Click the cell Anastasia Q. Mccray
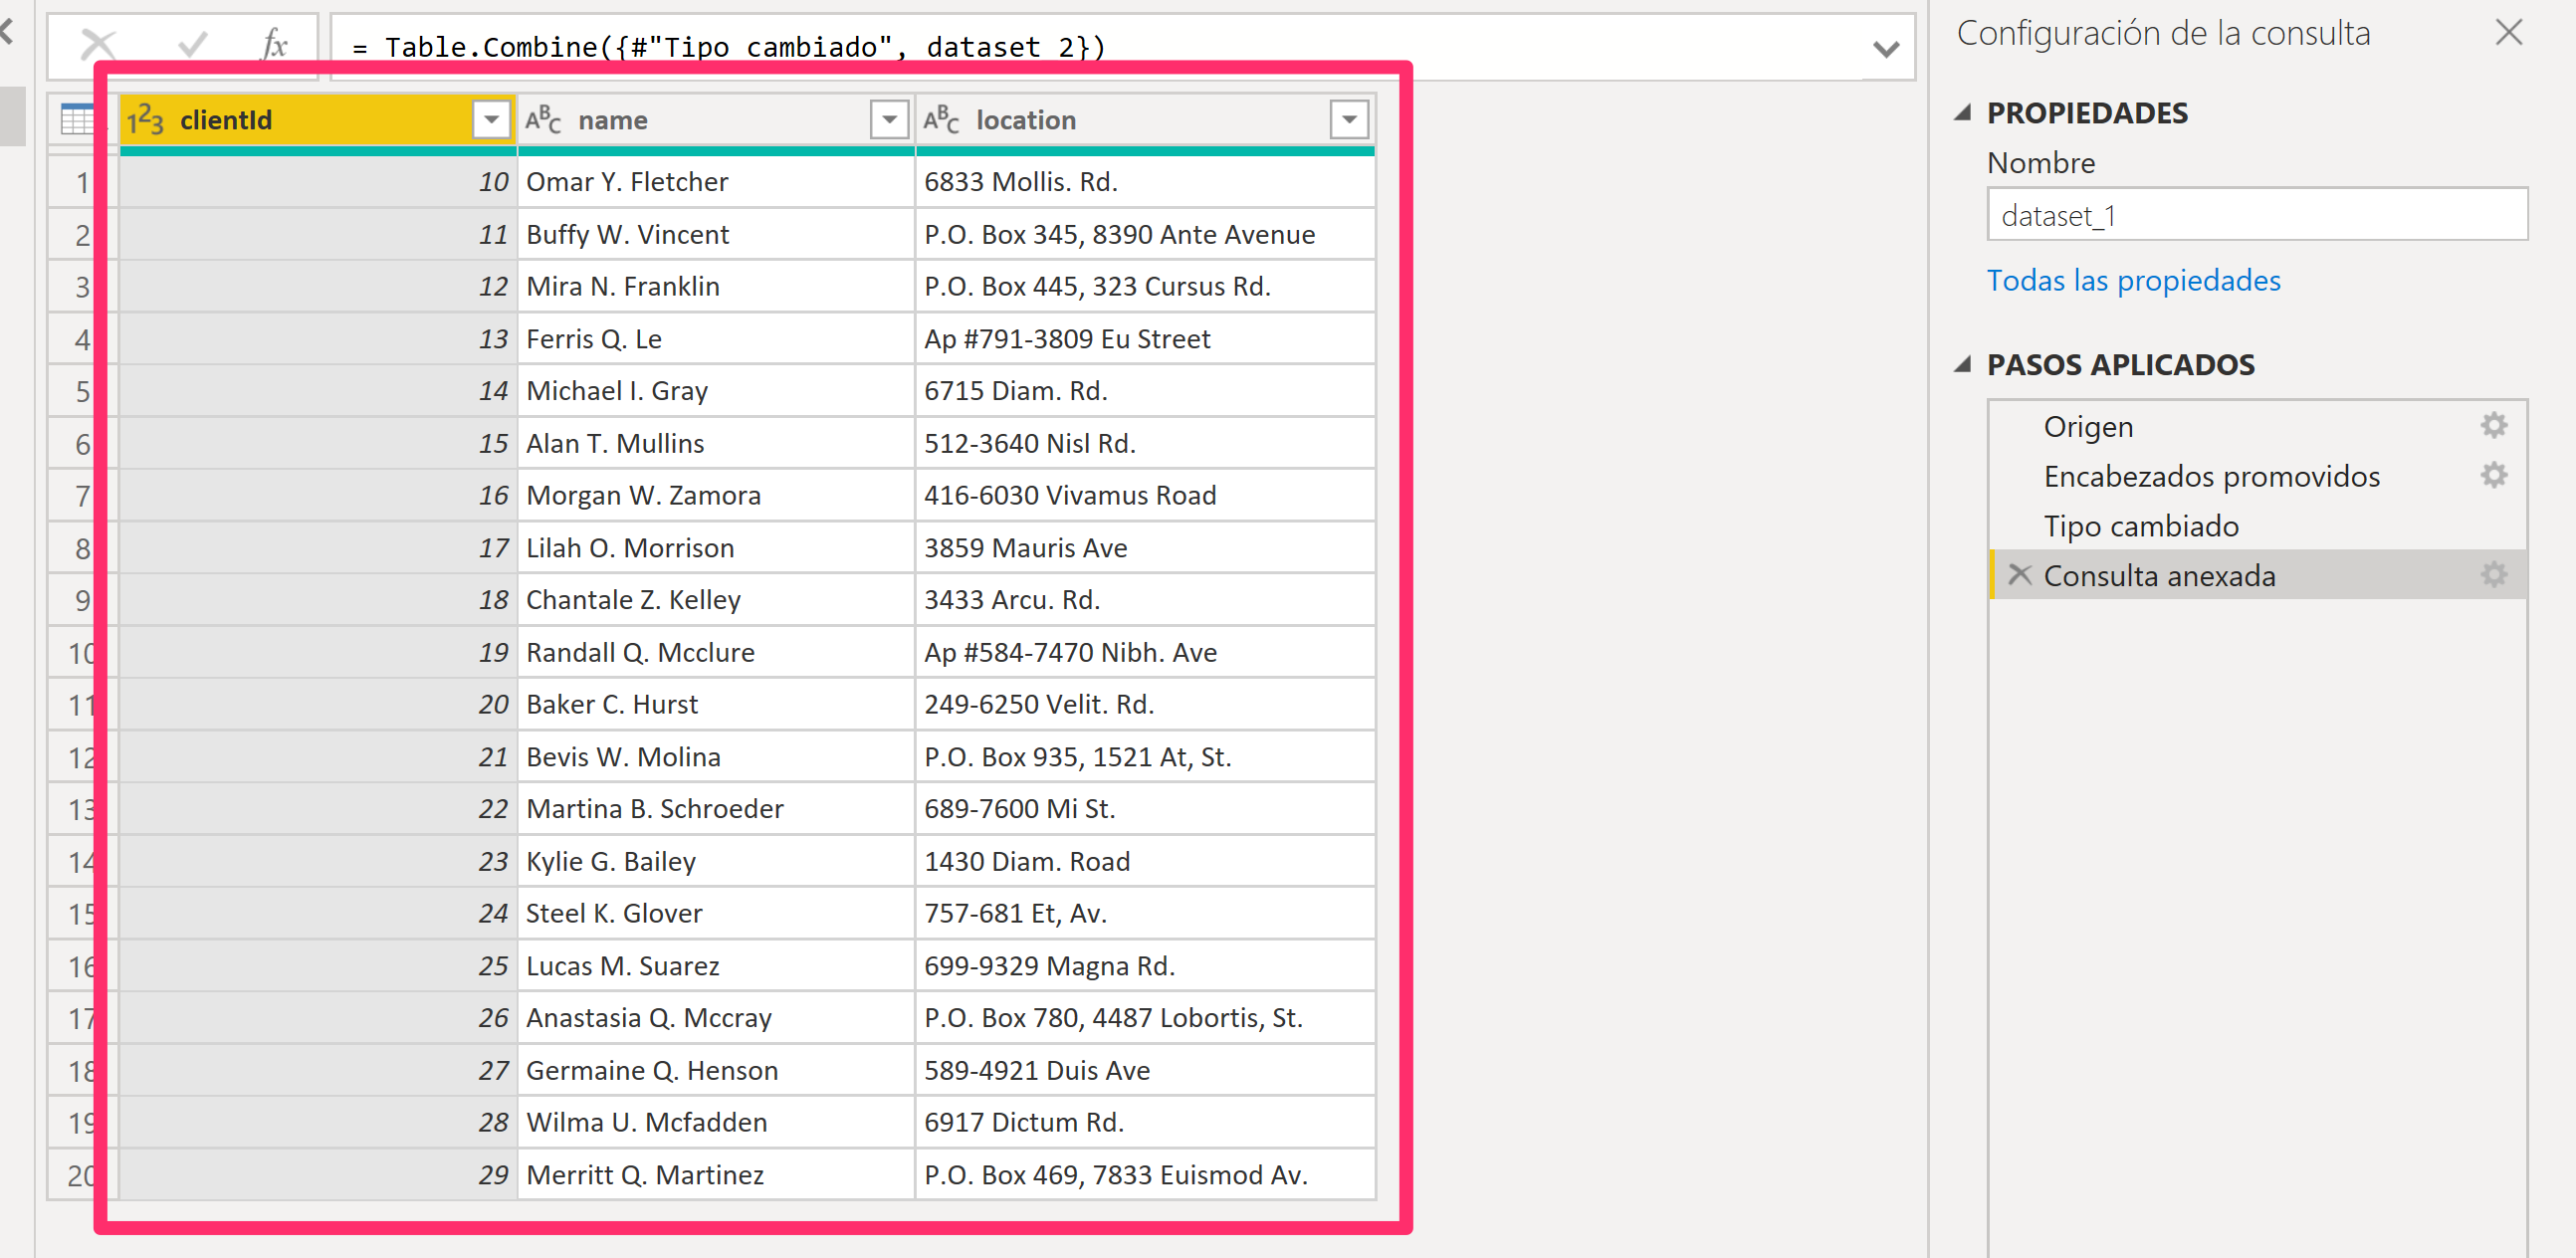The image size is (2576, 1258). click(716, 1018)
